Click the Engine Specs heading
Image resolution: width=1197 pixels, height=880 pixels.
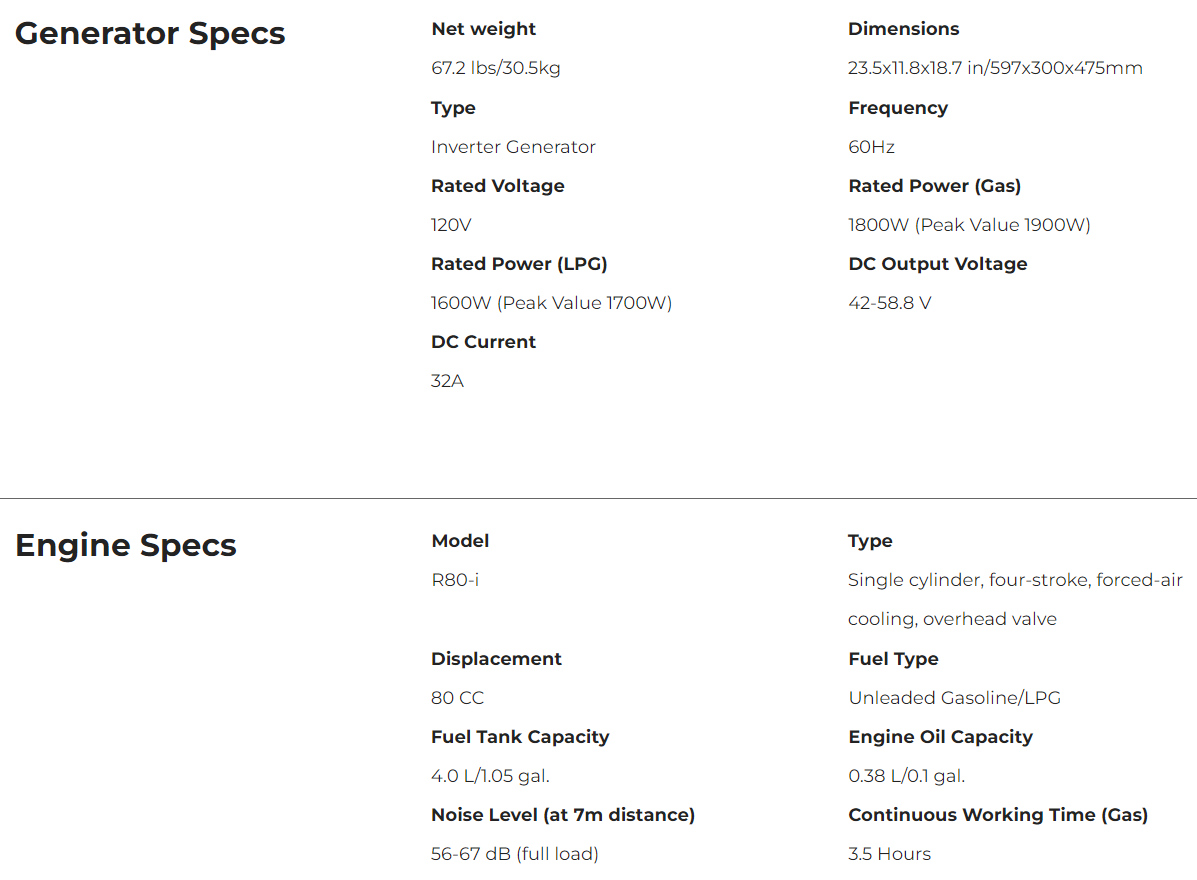pos(126,545)
